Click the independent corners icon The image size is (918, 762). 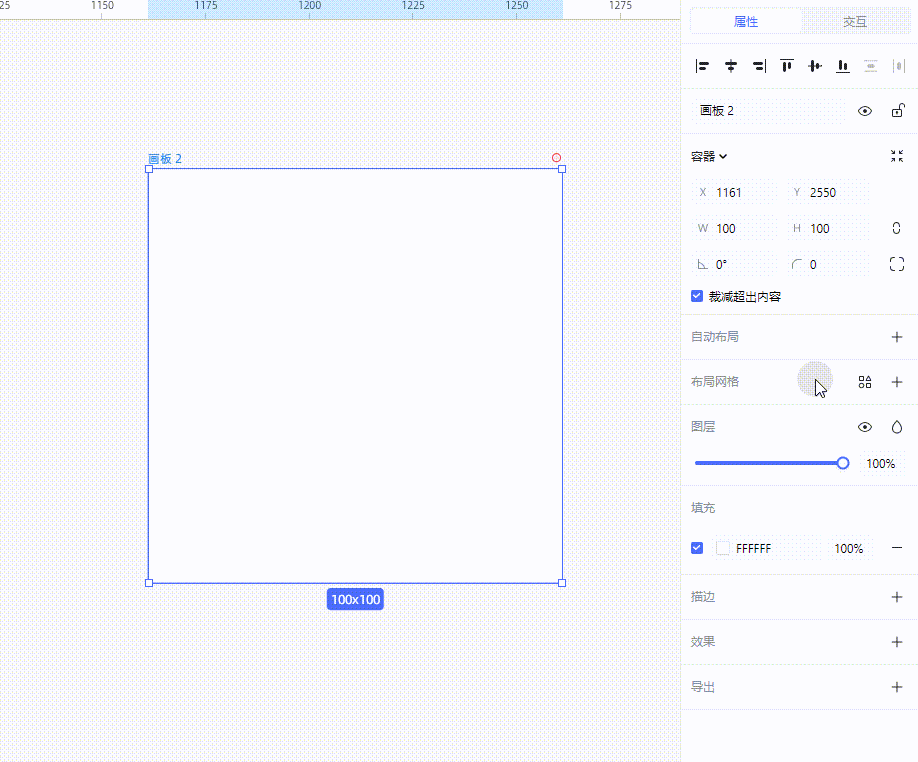(897, 264)
